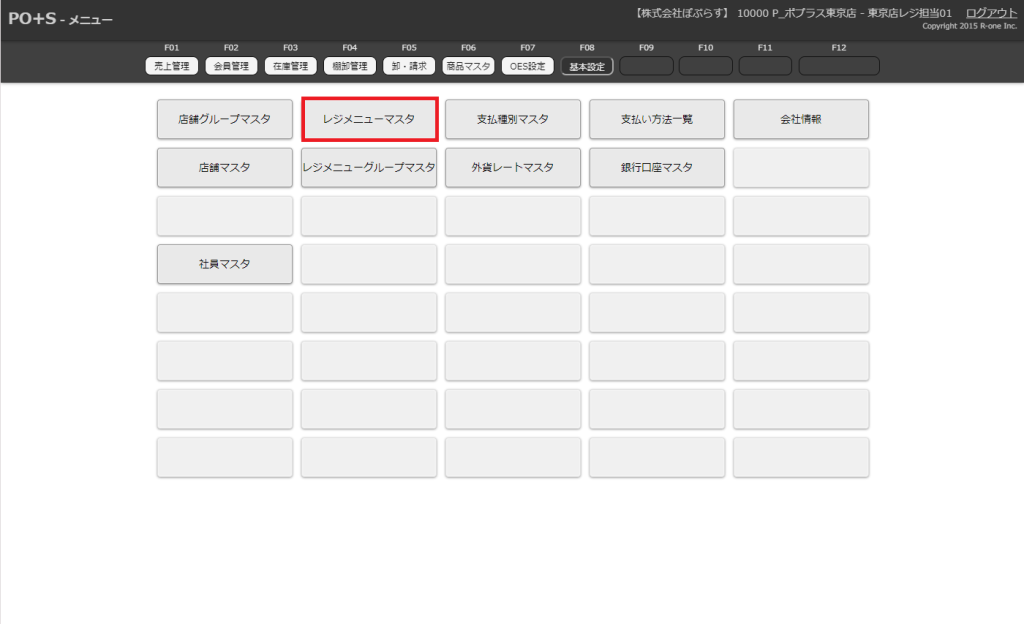Select the OES設定 menu button
Image resolution: width=1024 pixels, height=624 pixels.
tap(527, 66)
